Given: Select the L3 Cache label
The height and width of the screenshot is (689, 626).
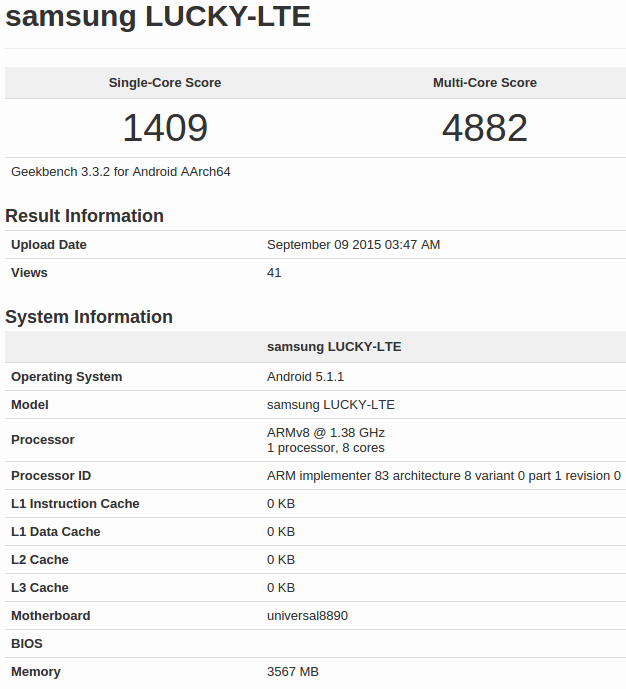Looking at the screenshot, I should pos(40,588).
